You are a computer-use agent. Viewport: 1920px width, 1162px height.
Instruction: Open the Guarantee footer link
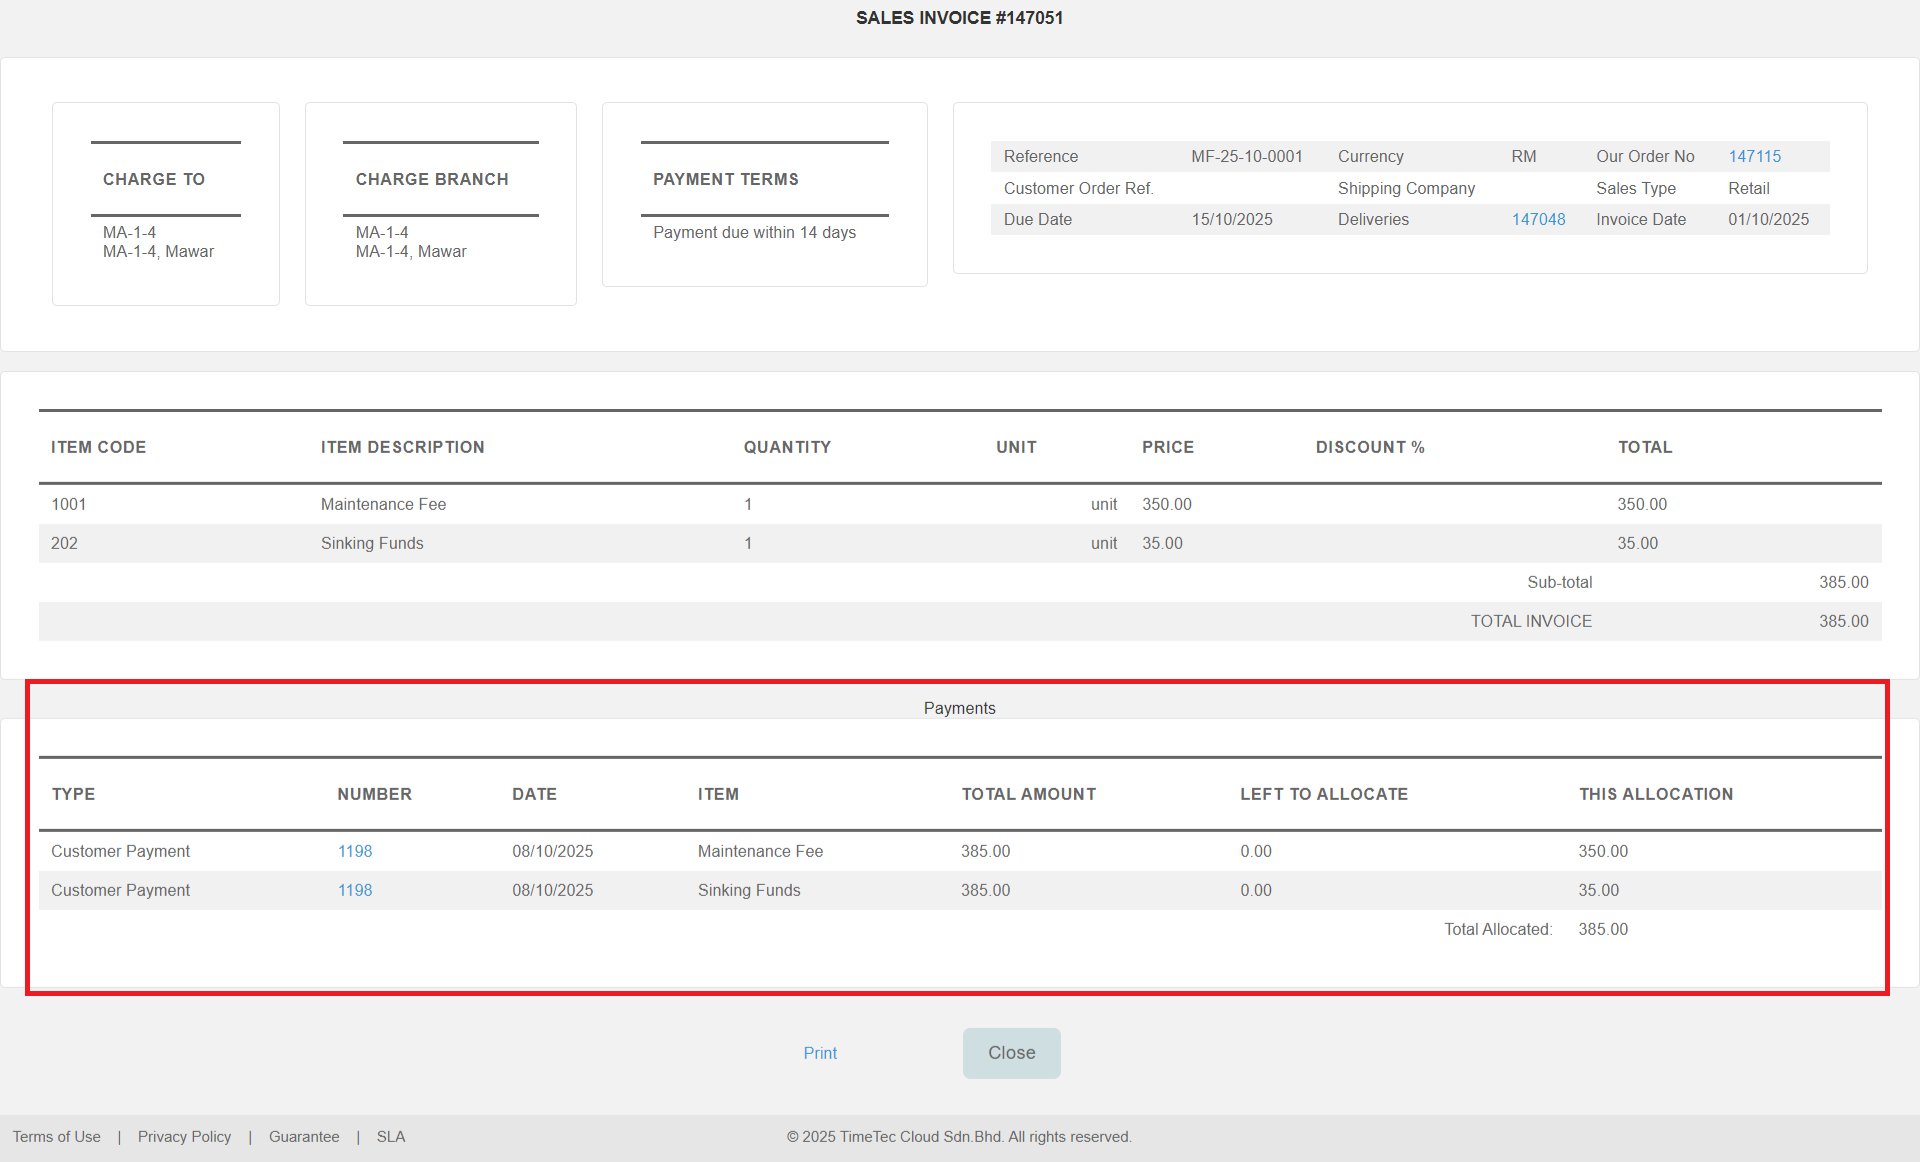304,1137
